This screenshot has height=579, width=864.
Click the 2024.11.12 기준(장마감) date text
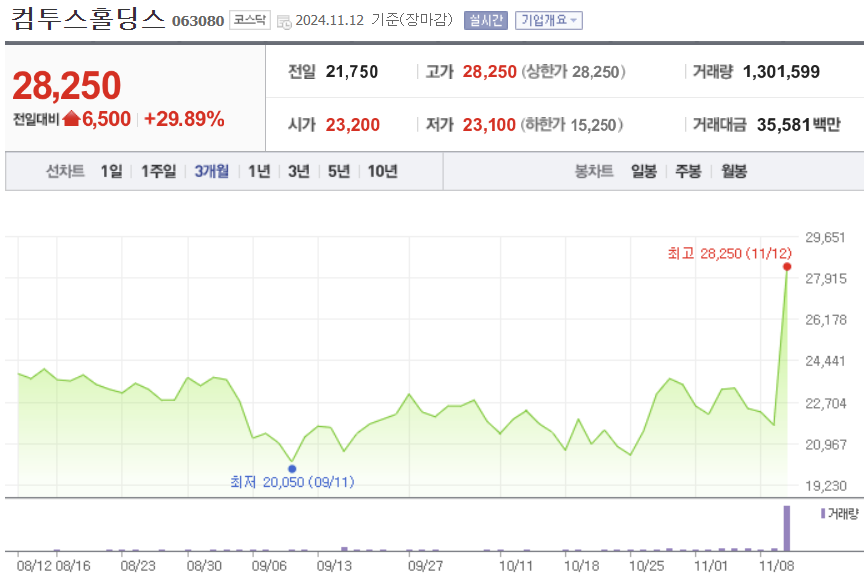pos(374,20)
